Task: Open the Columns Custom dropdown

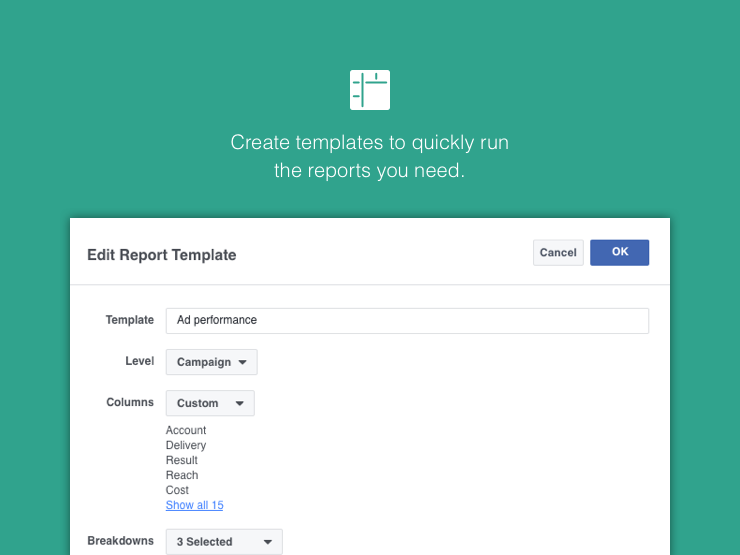Action: pos(210,403)
